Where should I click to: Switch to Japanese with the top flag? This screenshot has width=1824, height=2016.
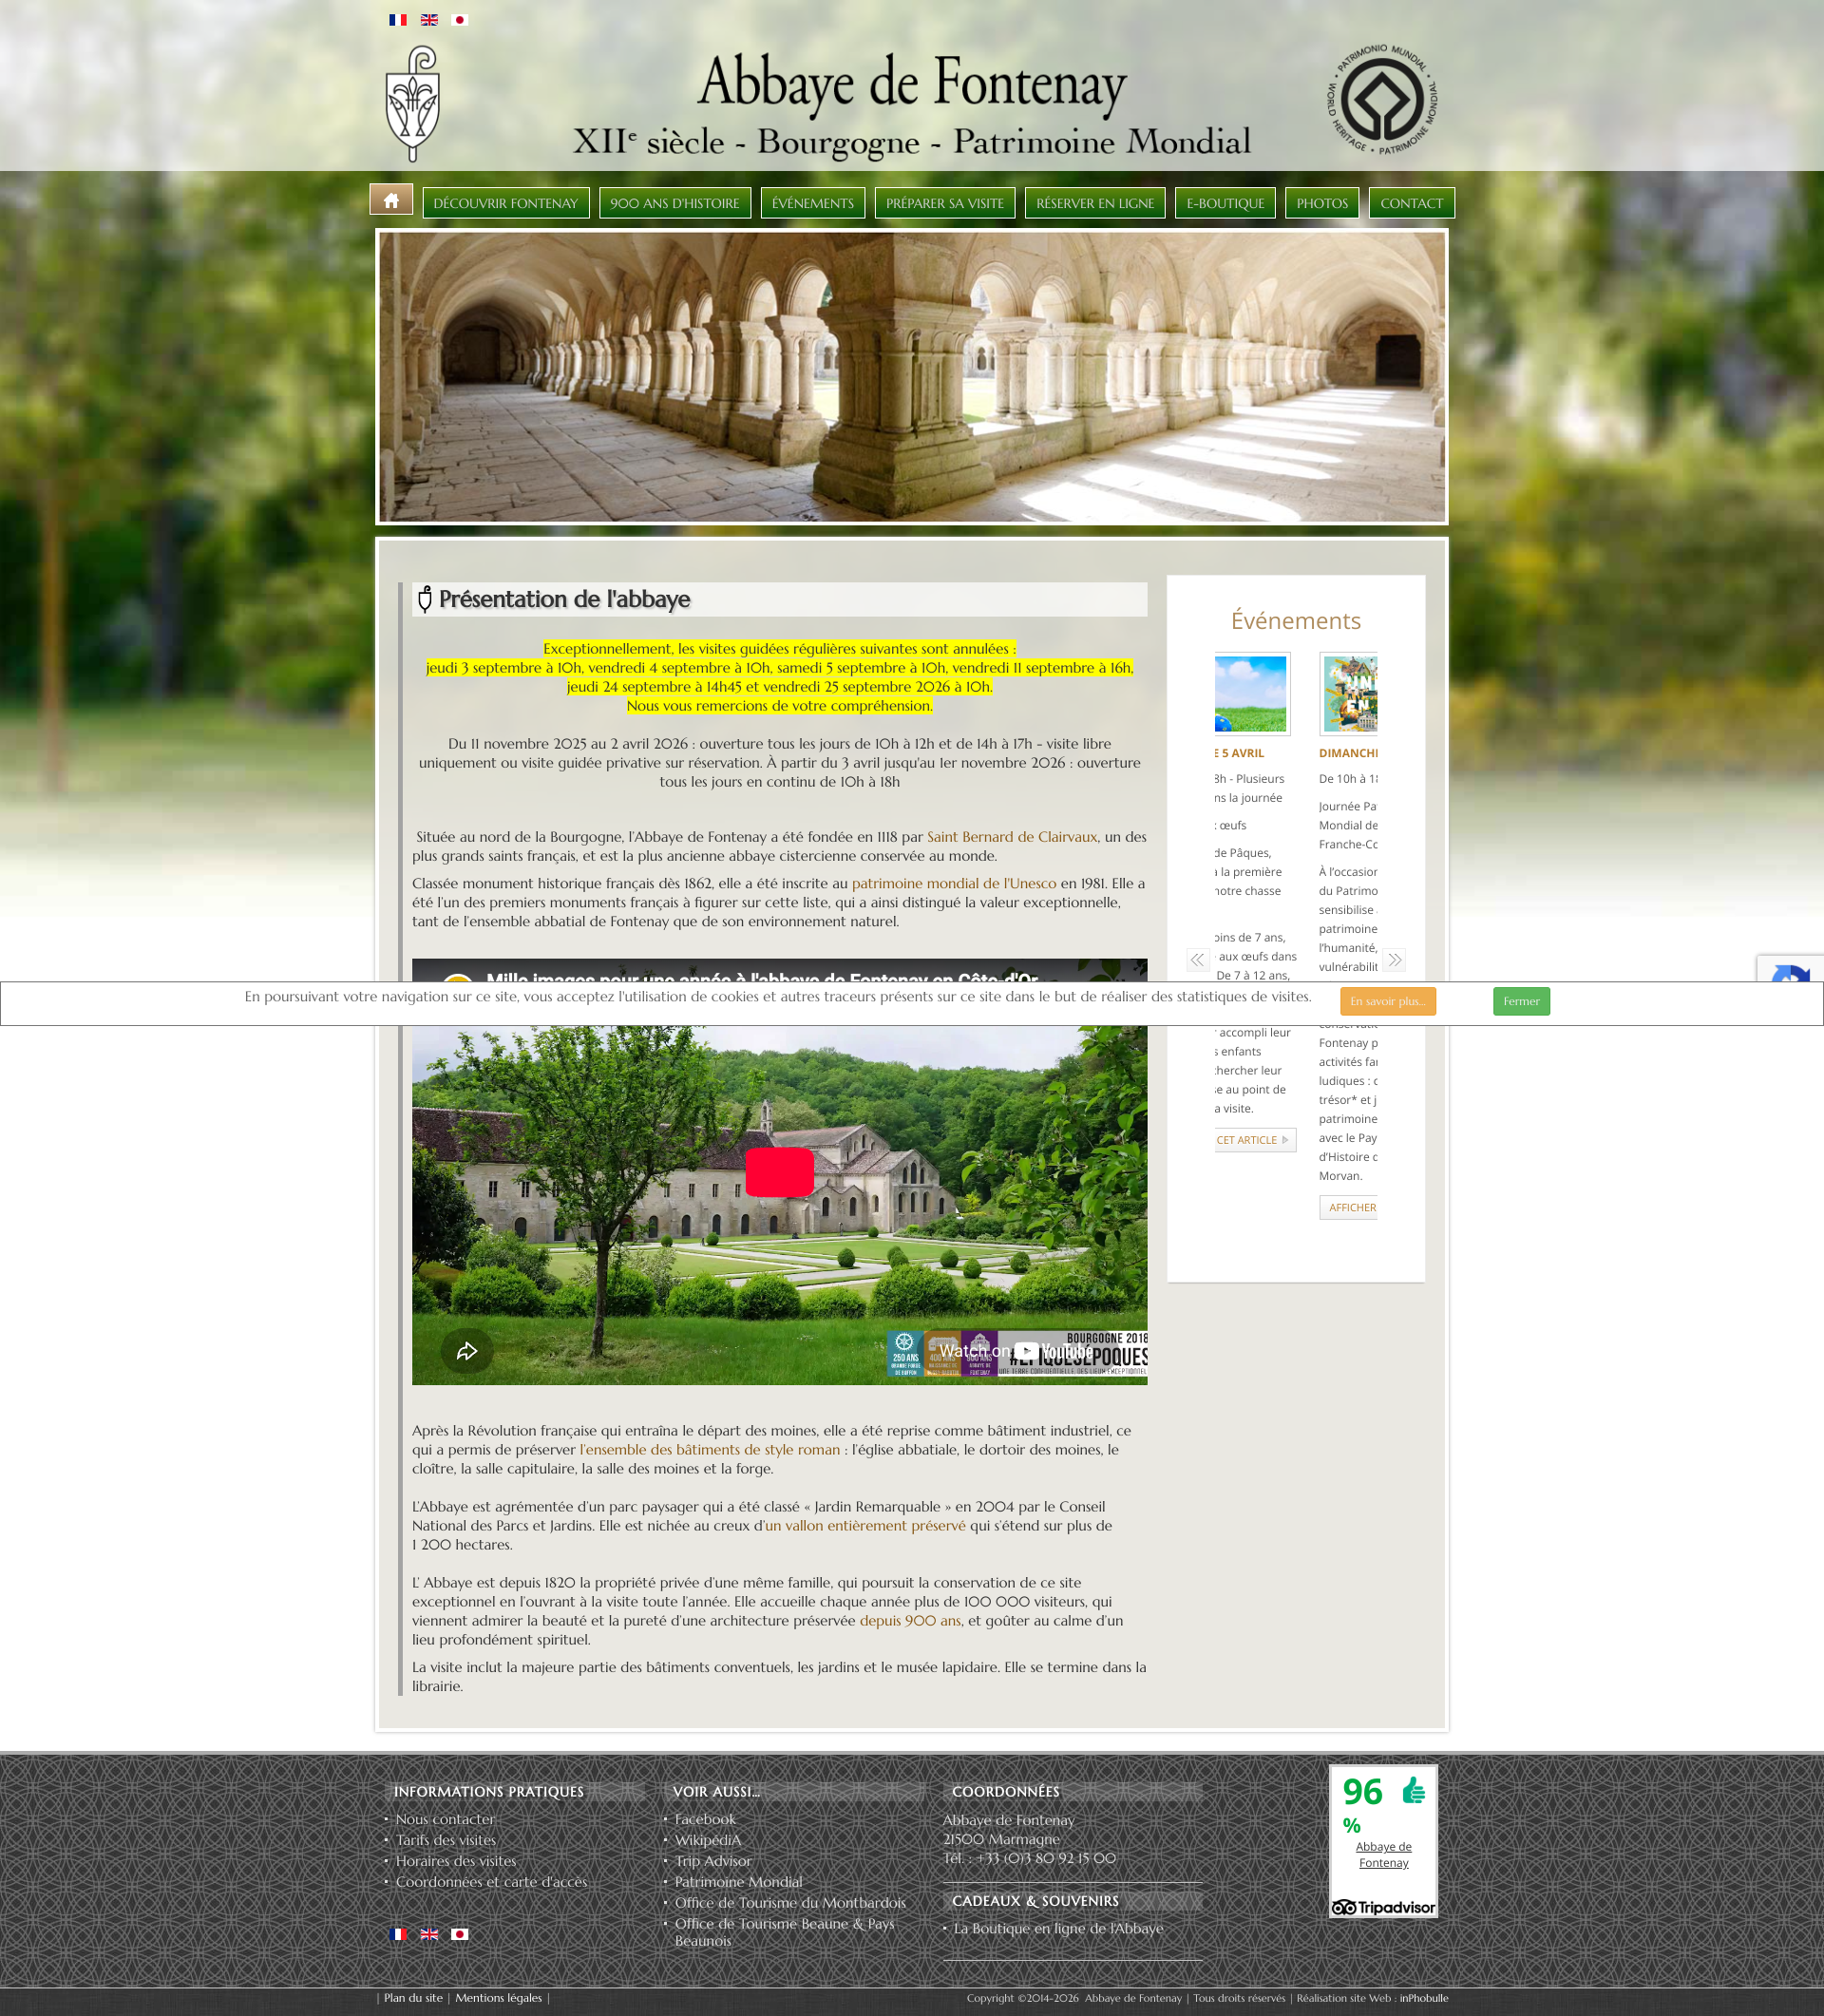coord(460,20)
